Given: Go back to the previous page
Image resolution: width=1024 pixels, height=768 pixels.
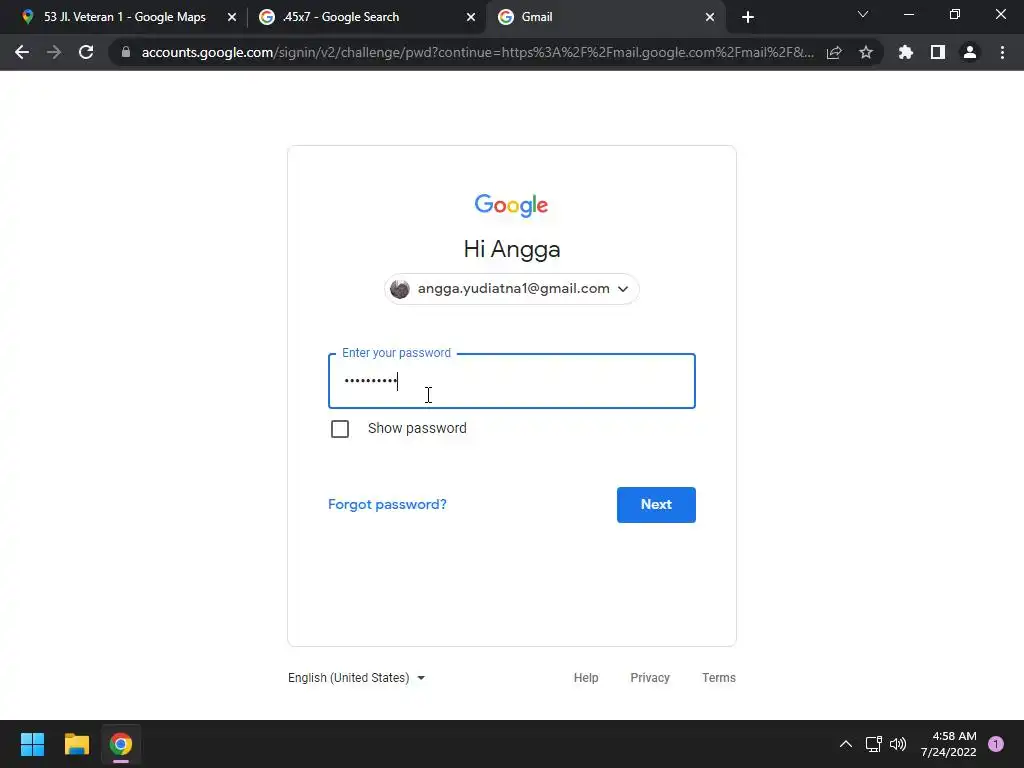Looking at the screenshot, I should (22, 52).
